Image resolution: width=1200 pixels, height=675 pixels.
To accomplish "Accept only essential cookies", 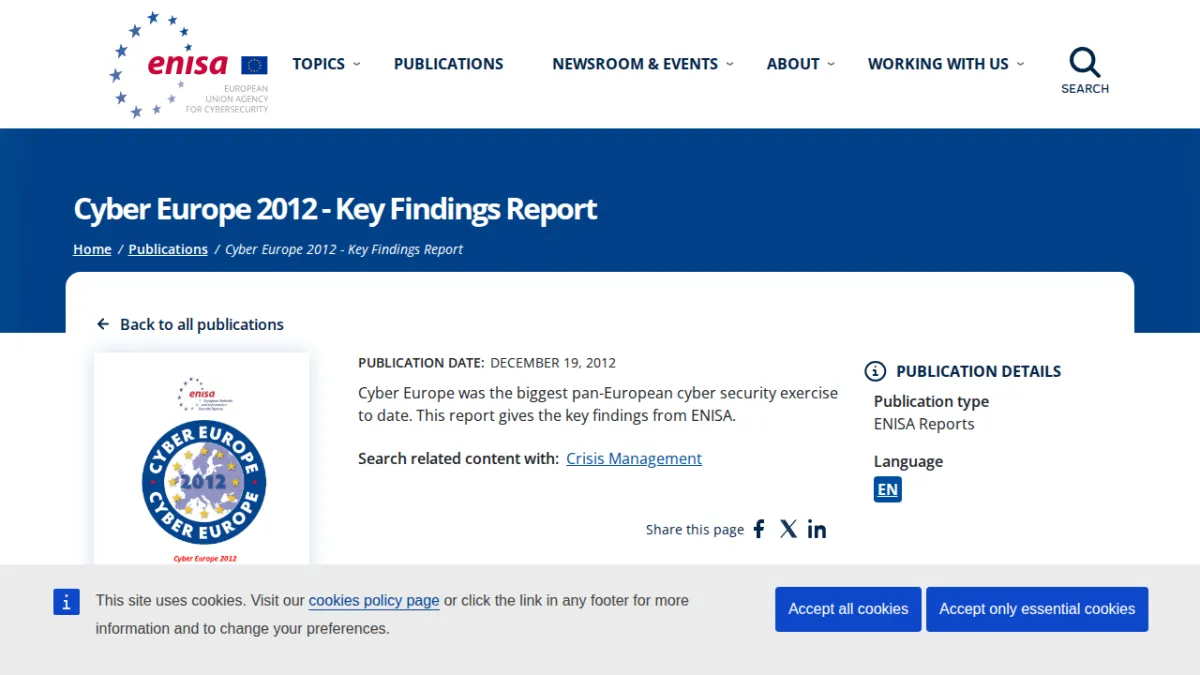I will [1037, 609].
